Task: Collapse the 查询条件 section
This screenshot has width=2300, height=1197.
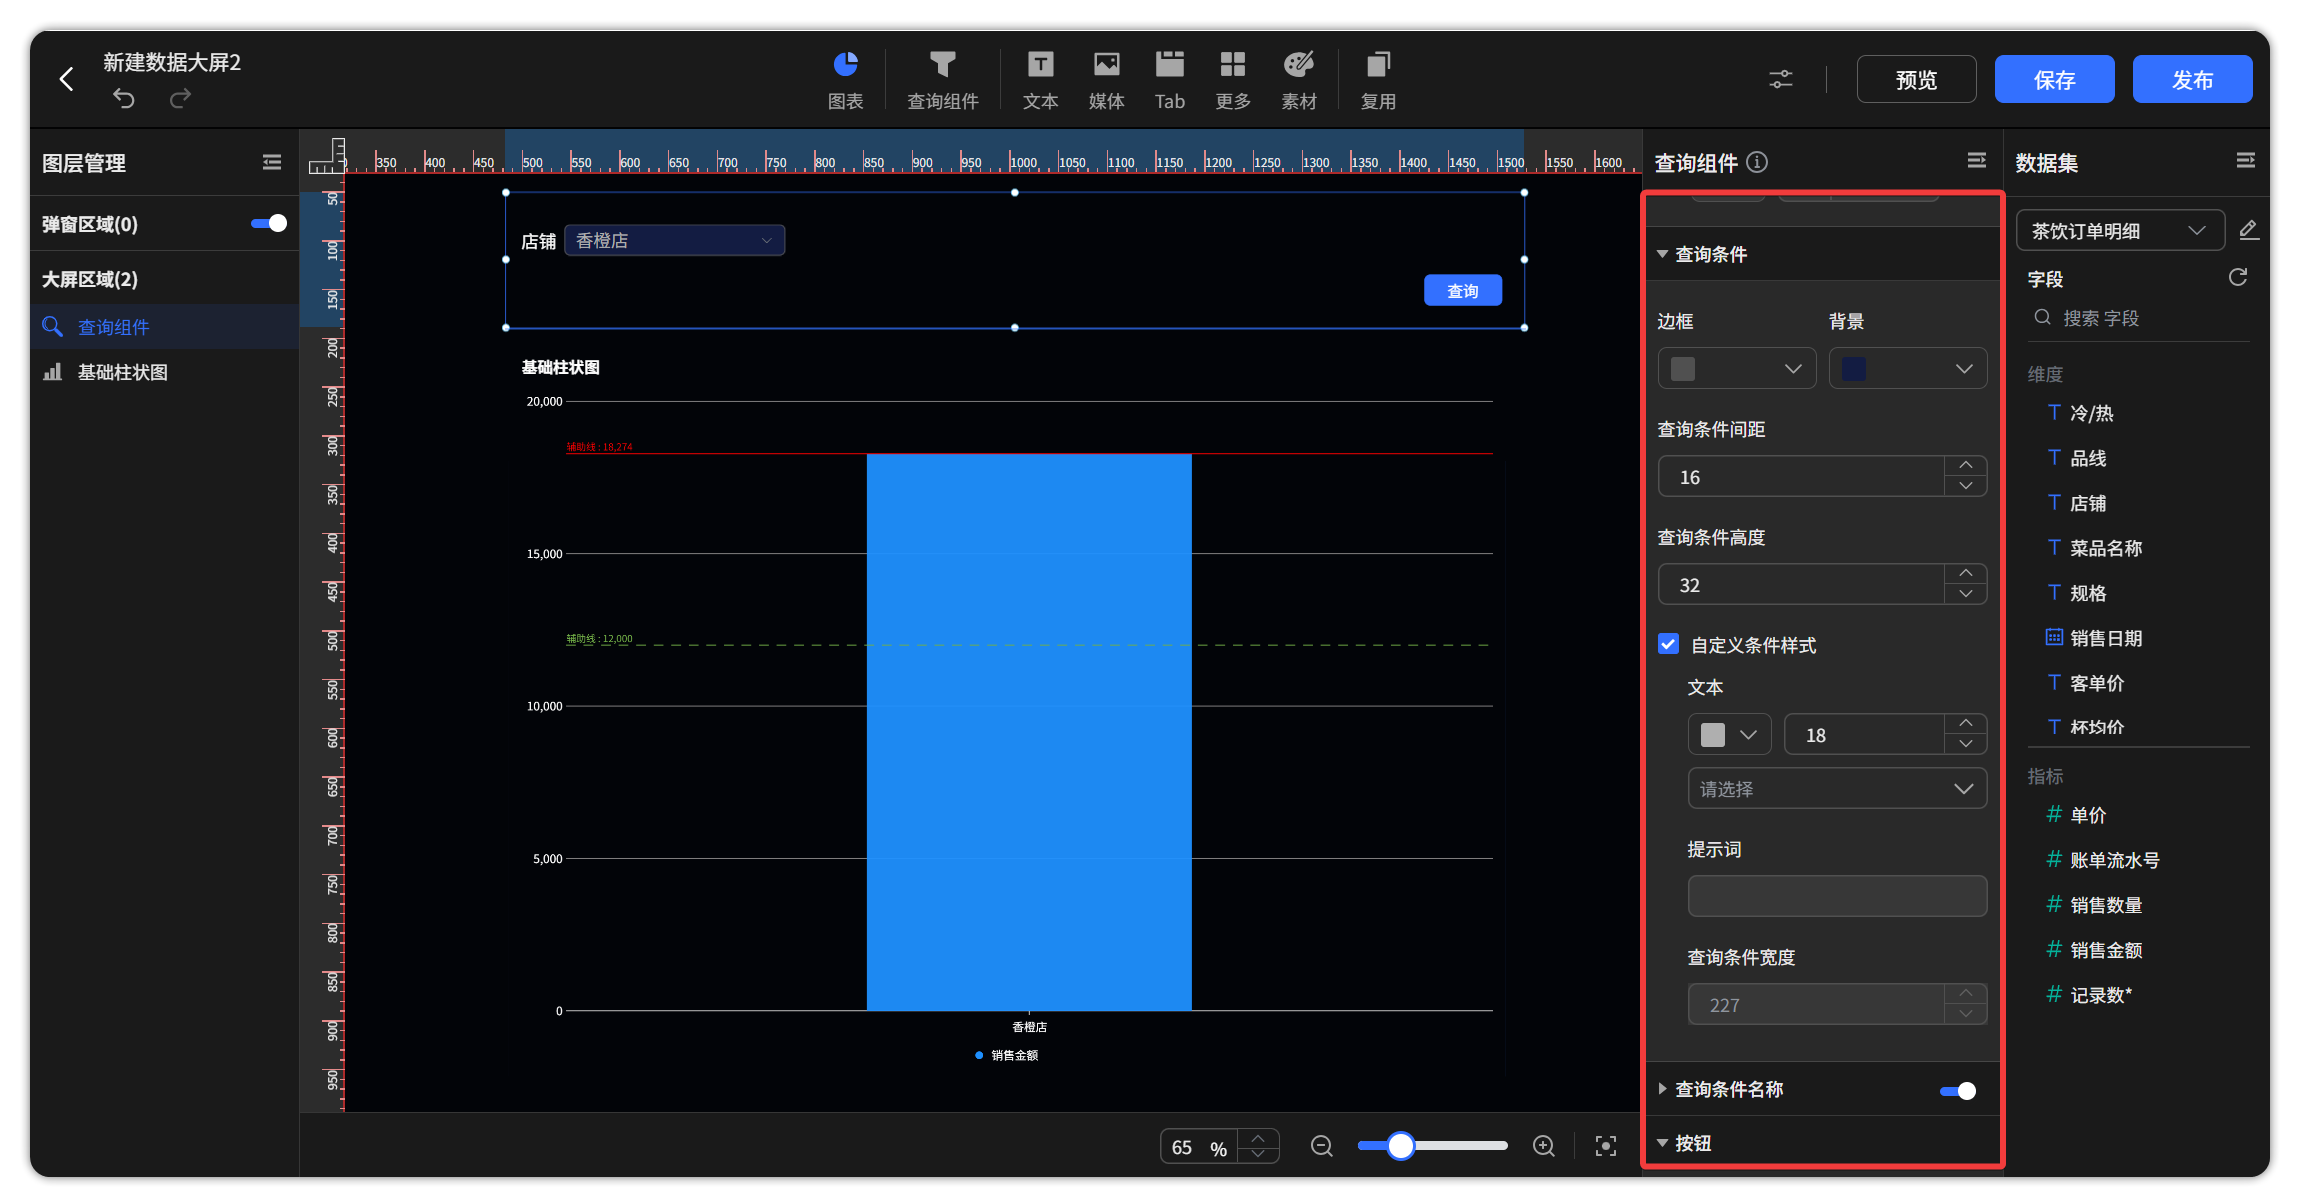Action: pos(1662,254)
